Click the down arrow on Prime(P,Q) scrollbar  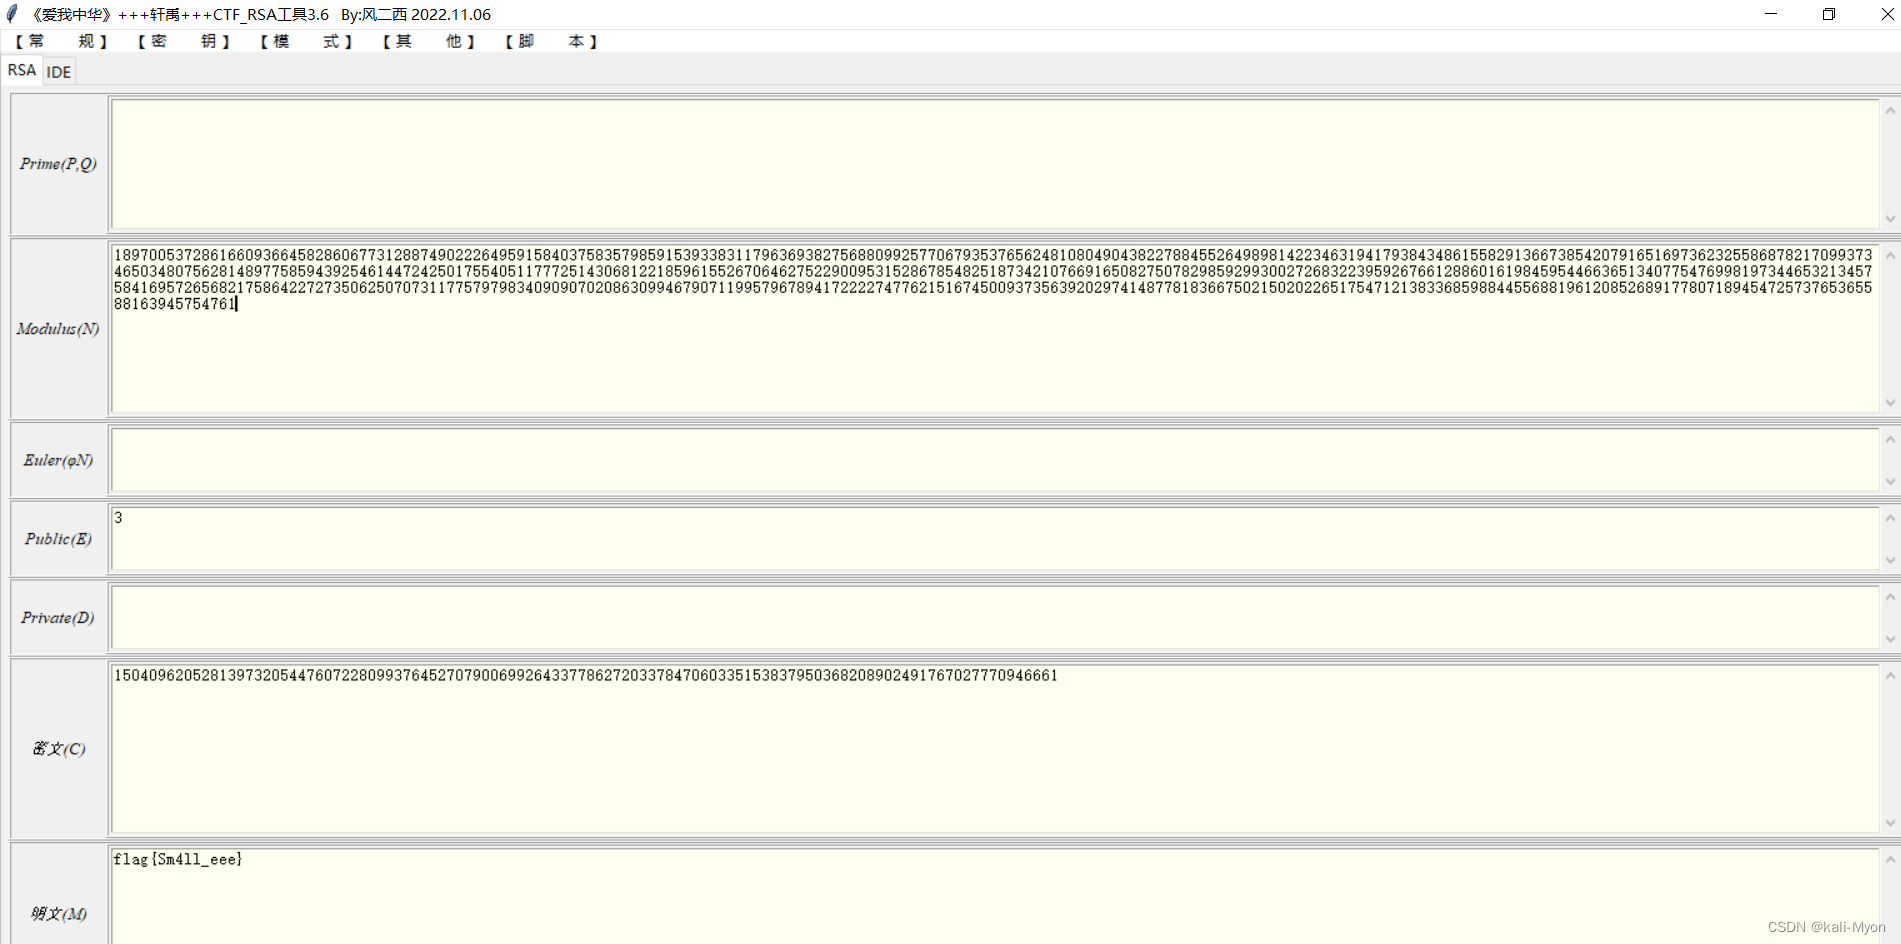[x=1890, y=219]
